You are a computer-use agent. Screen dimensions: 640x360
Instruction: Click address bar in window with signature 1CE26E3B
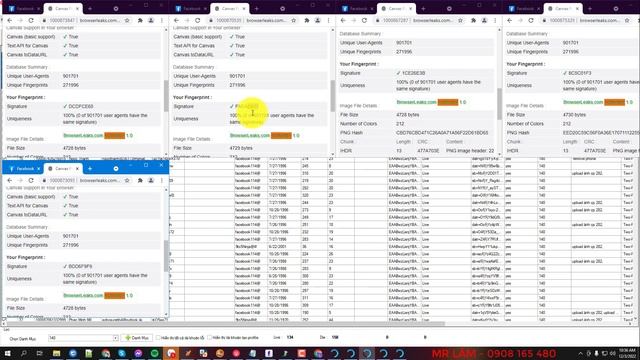(419, 20)
